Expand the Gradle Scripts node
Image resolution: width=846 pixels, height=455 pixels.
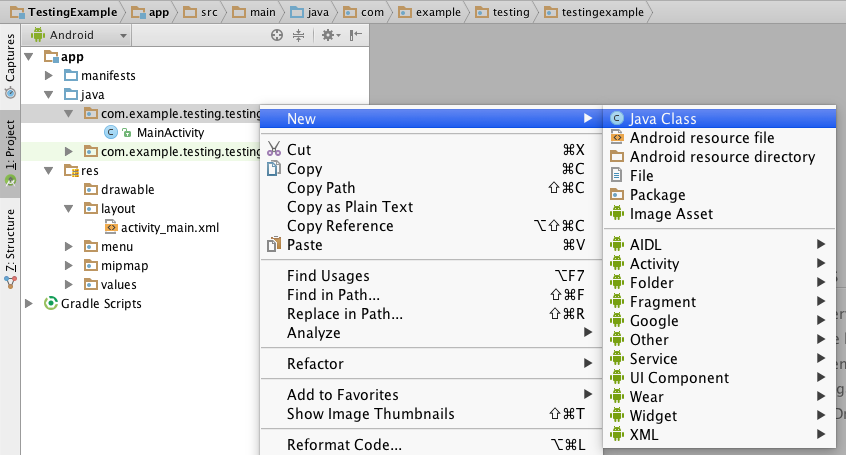pos(30,303)
